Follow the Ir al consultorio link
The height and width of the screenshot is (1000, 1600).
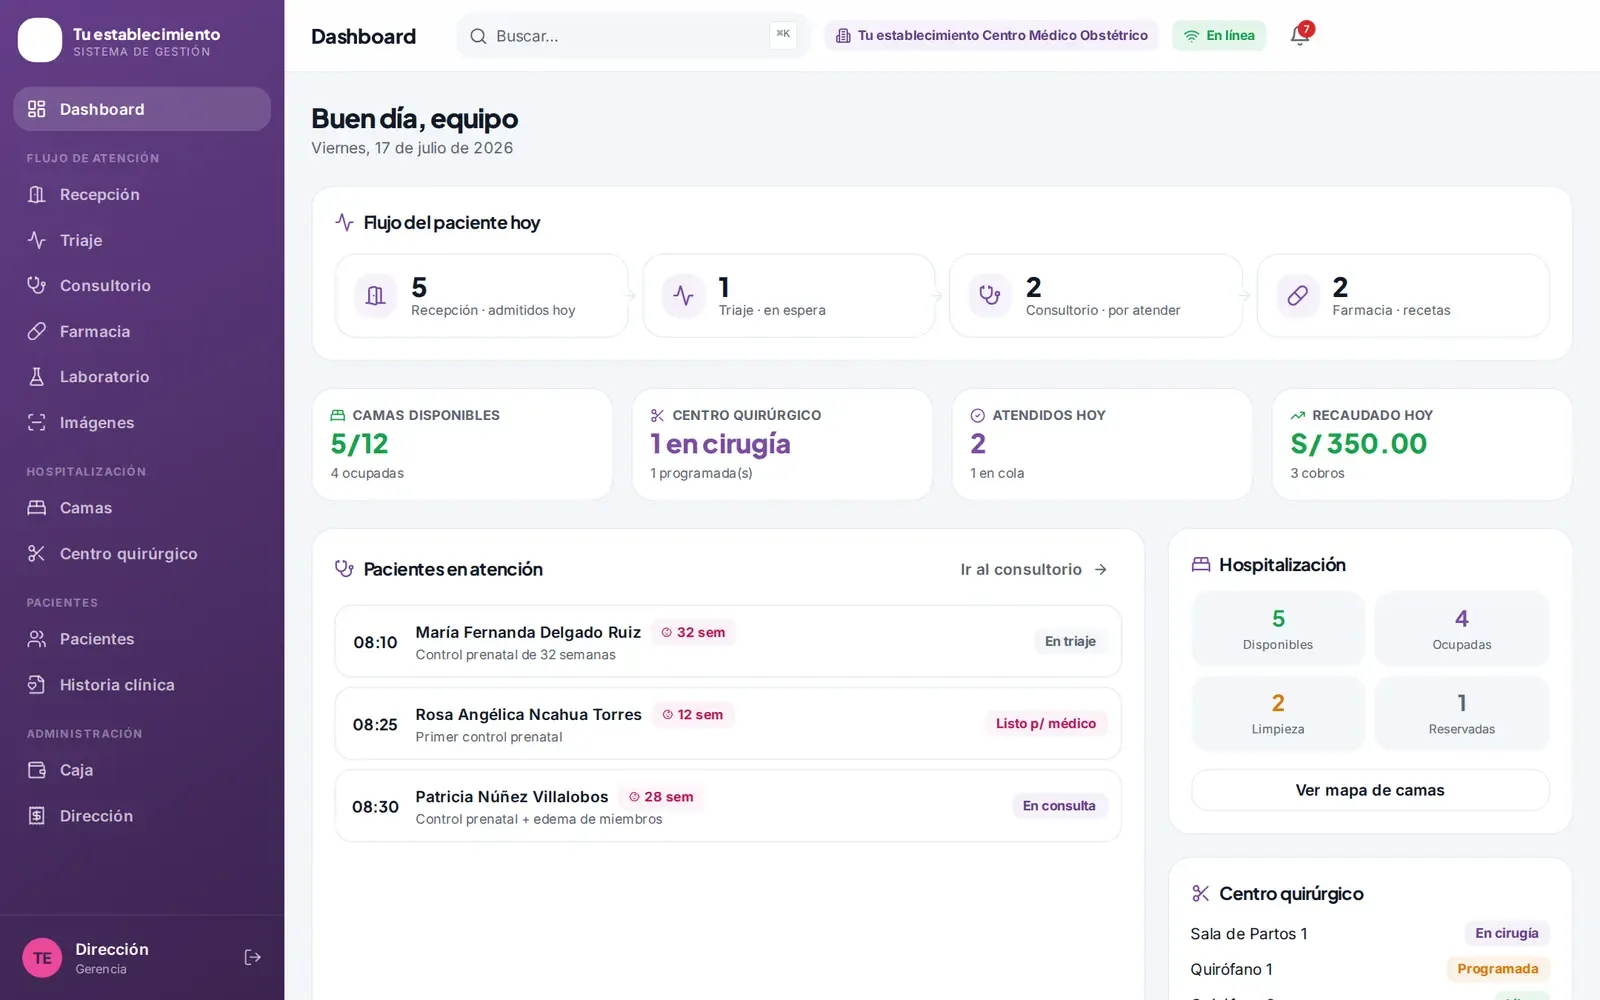pyautogui.click(x=1034, y=569)
